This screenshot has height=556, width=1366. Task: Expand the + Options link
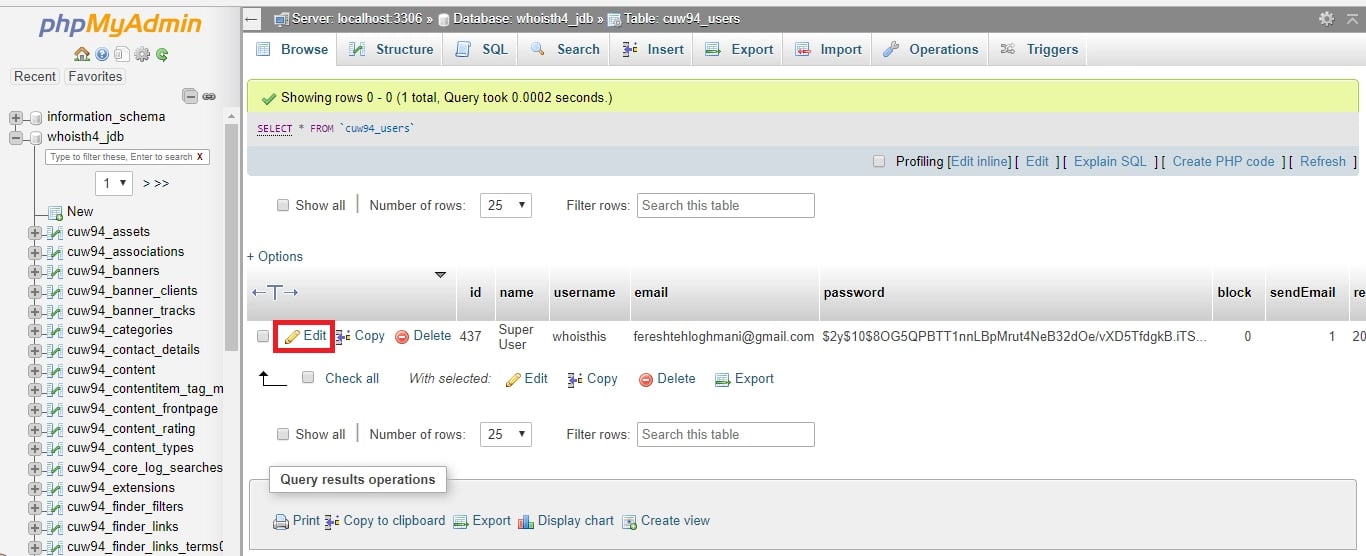(x=275, y=257)
